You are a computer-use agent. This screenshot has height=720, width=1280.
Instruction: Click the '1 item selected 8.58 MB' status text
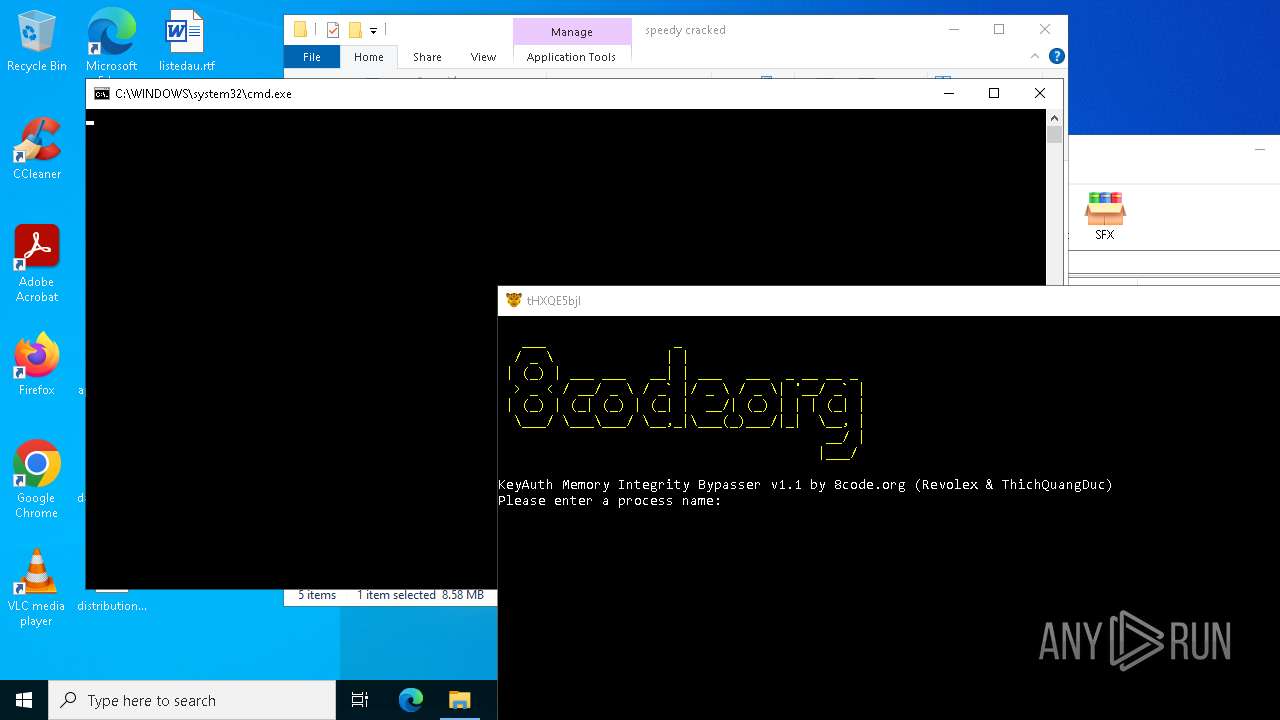click(x=420, y=595)
